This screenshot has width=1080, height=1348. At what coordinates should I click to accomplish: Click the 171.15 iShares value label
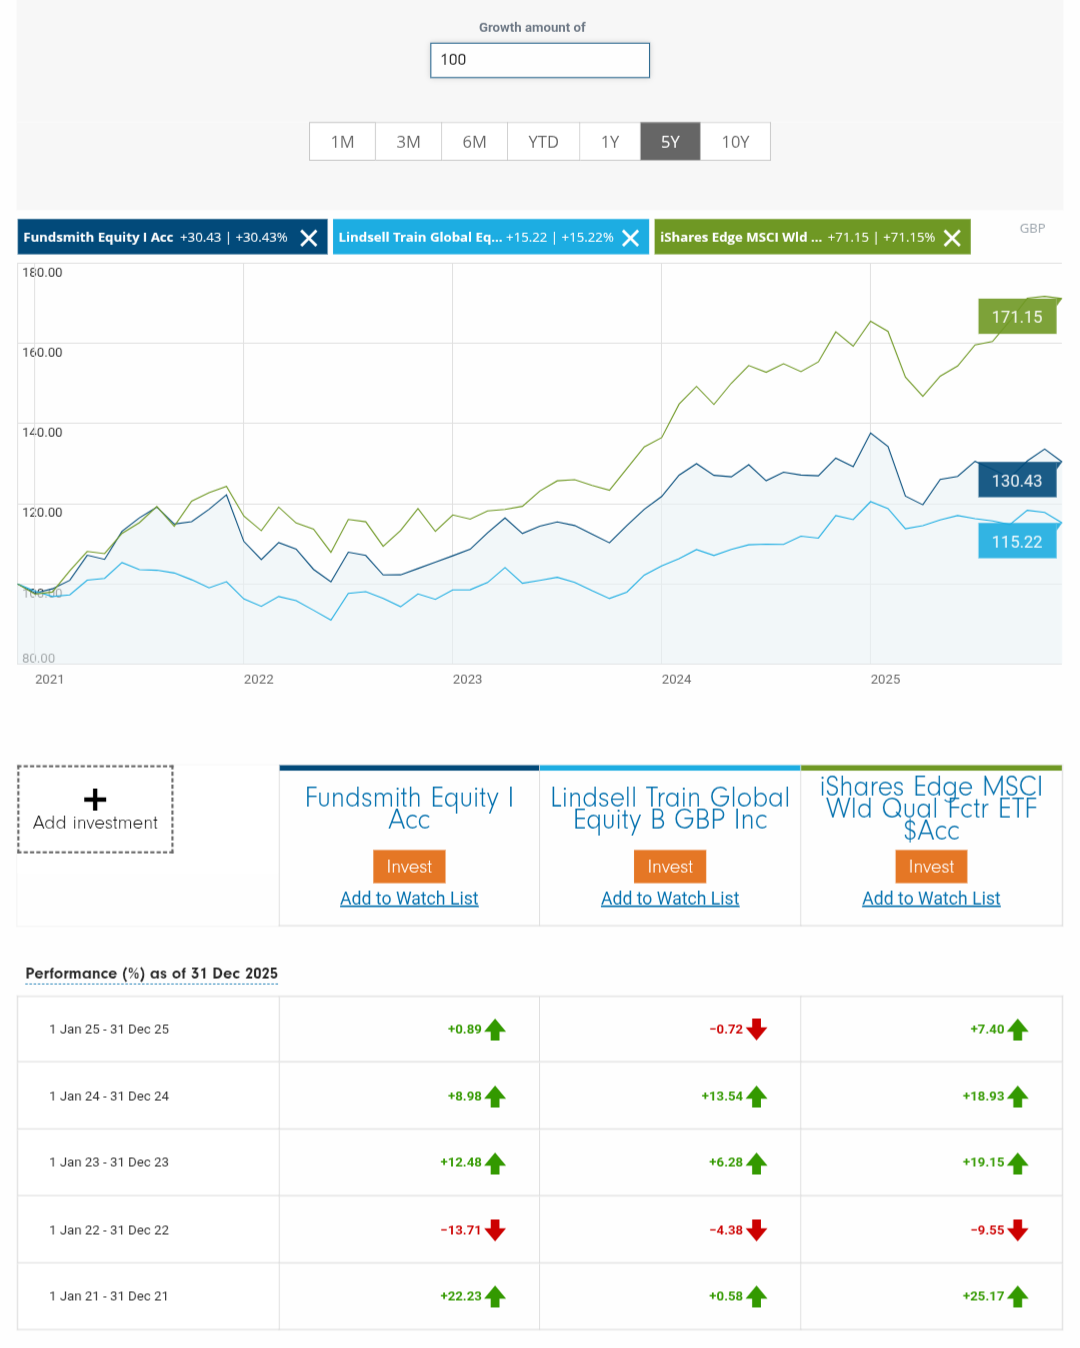tap(1017, 317)
